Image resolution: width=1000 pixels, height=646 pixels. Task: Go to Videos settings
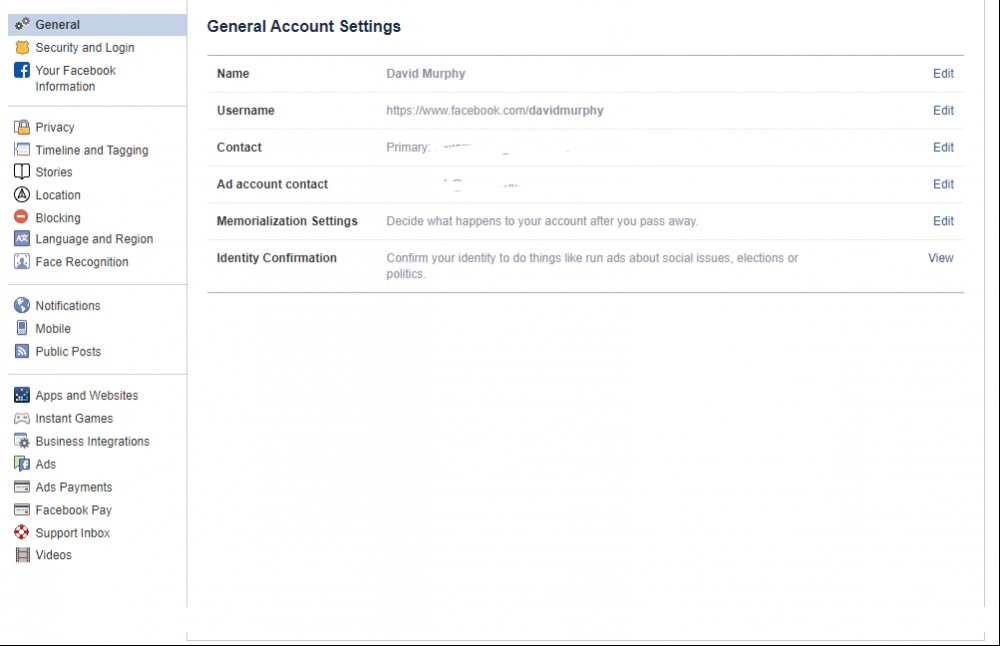pyautogui.click(x=54, y=555)
